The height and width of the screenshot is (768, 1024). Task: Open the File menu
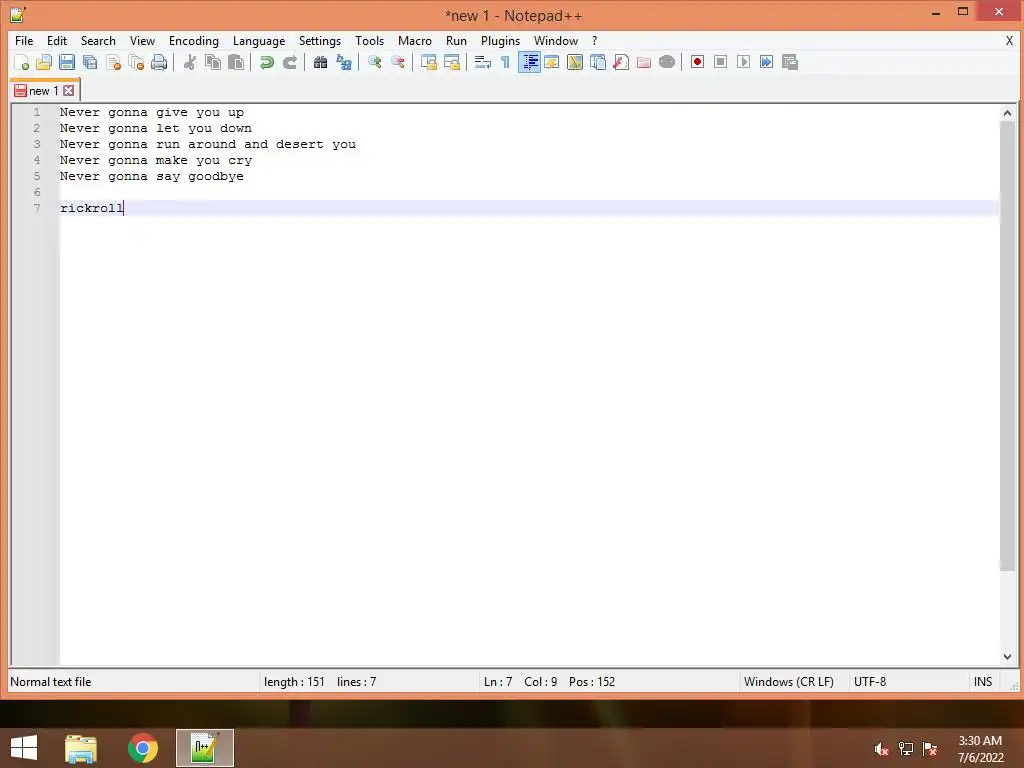click(24, 40)
